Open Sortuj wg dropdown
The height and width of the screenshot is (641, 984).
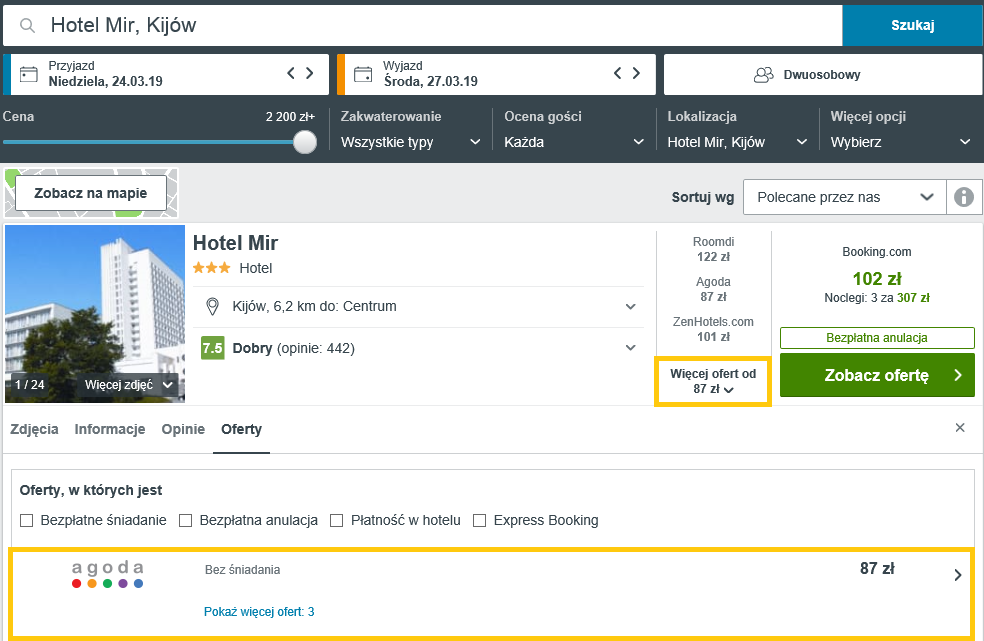[x=845, y=197]
